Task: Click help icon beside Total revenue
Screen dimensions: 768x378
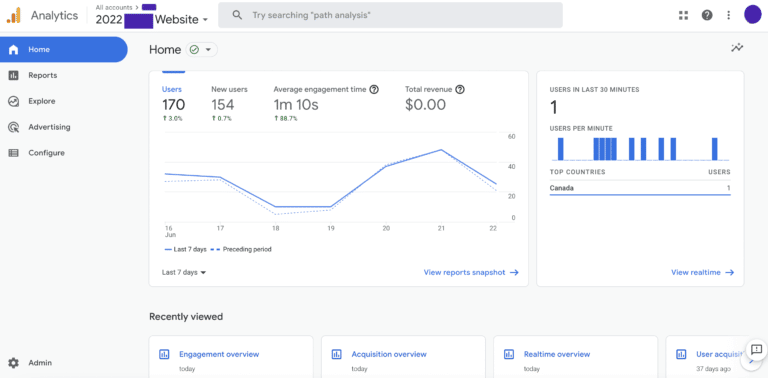Action: tap(460, 90)
